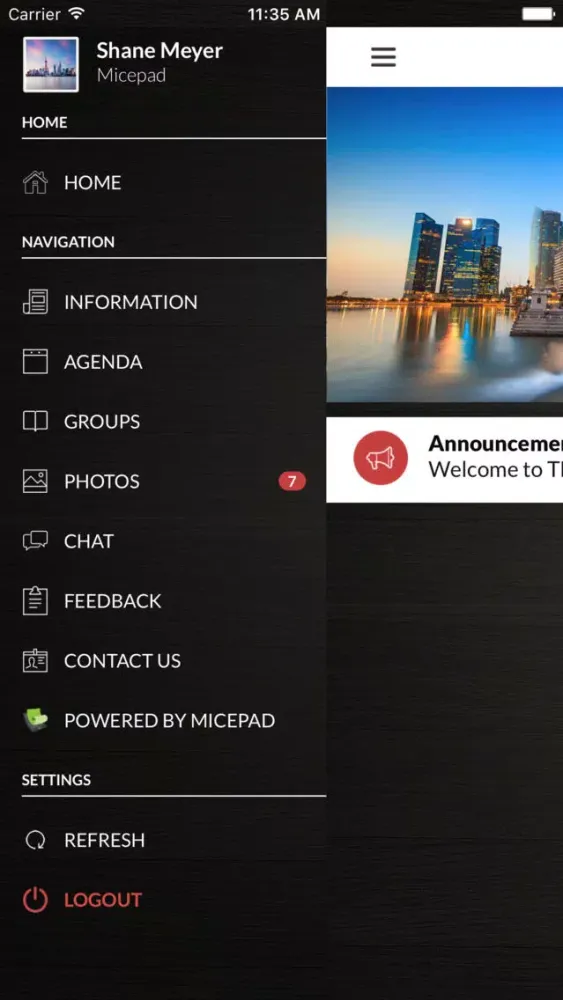Tap the Wi-Fi status icon
This screenshot has height=1000, width=563.
[77, 13]
